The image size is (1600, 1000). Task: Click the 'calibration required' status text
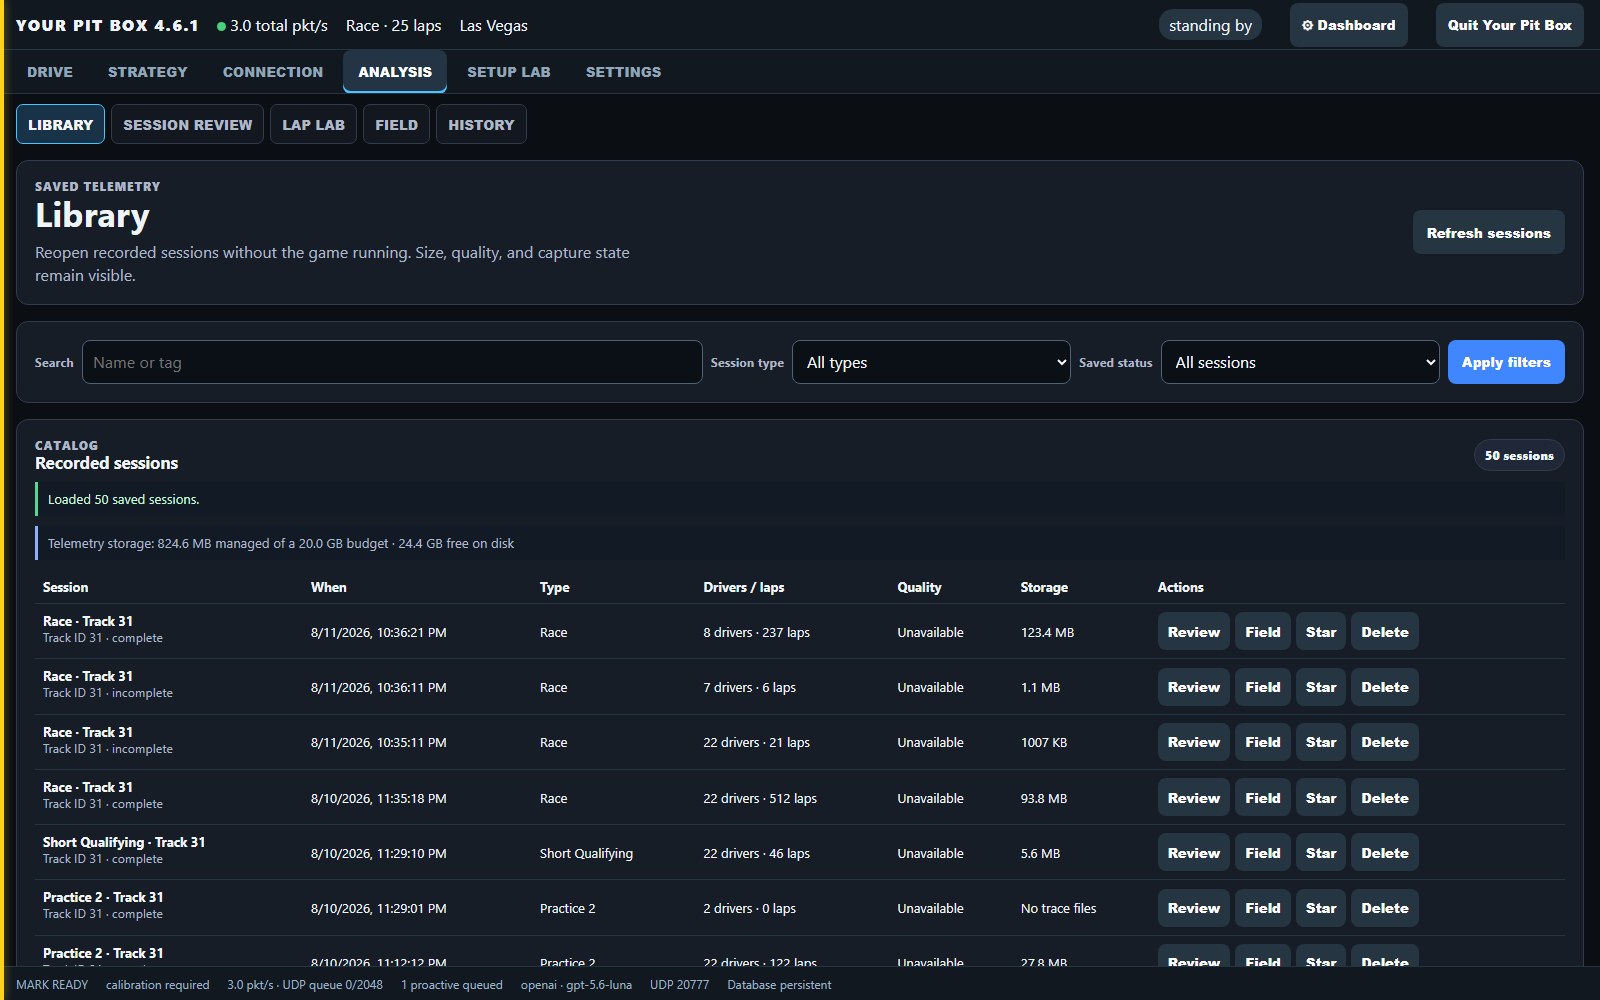(x=158, y=985)
